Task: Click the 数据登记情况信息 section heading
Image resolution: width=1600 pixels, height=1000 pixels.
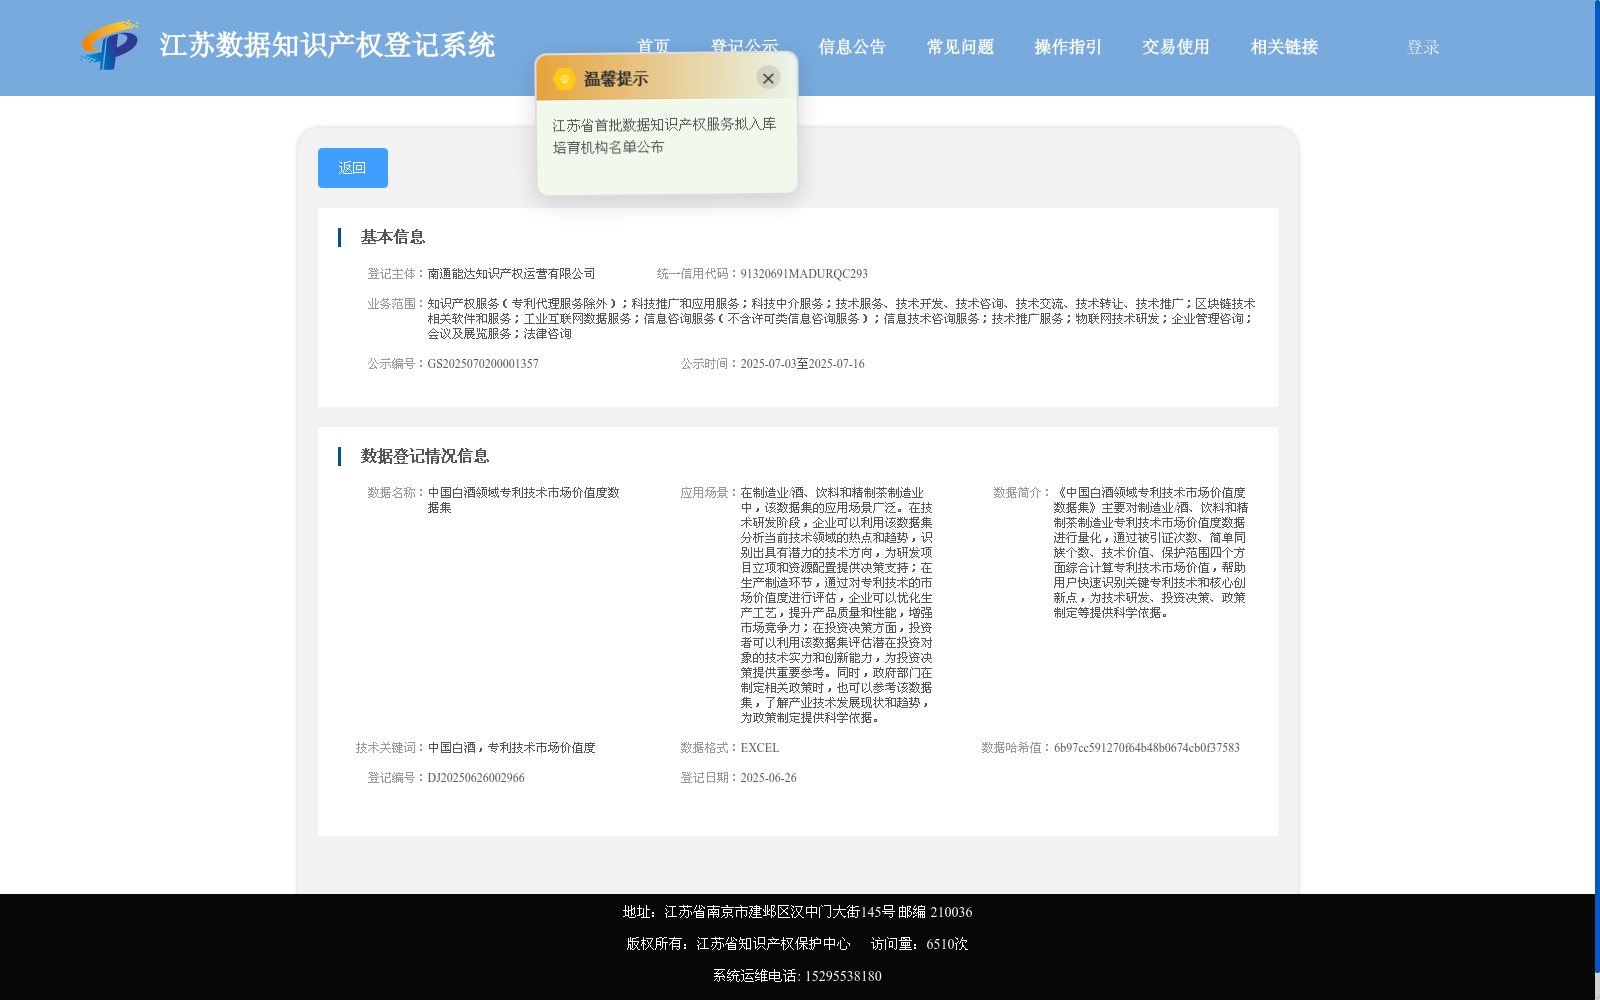Action: 425,456
